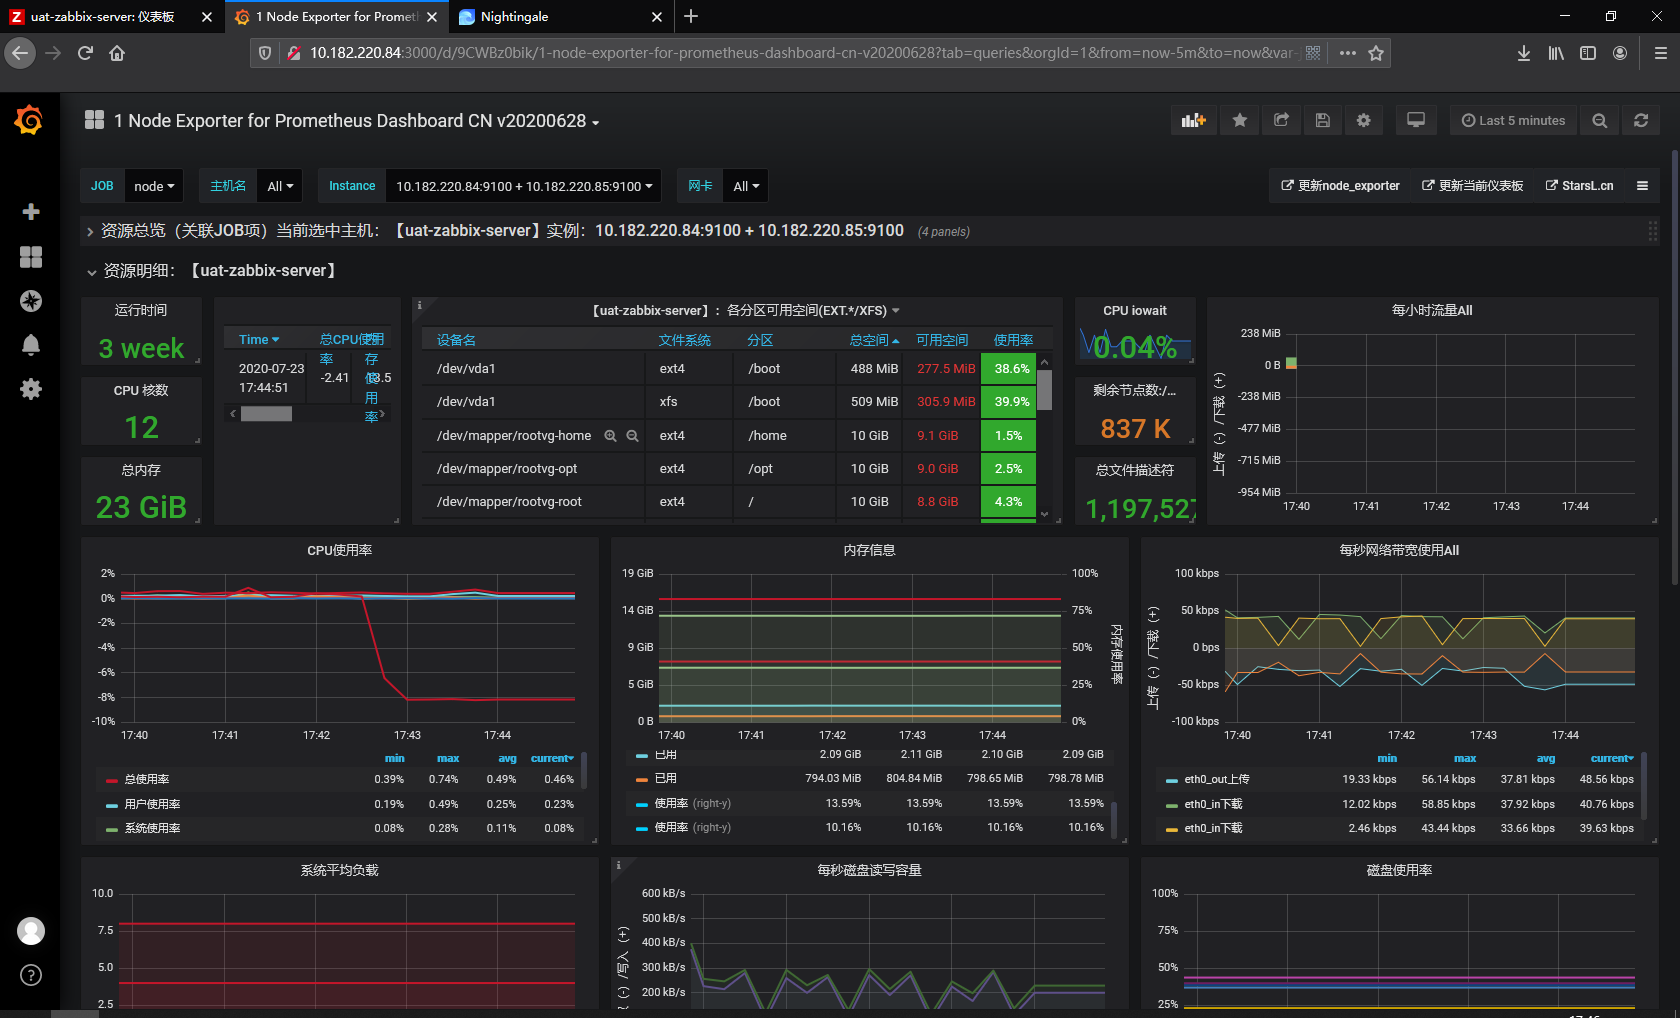Switch to TV view mode with the monitor icon
This screenshot has height=1018, width=1680.
(1416, 121)
